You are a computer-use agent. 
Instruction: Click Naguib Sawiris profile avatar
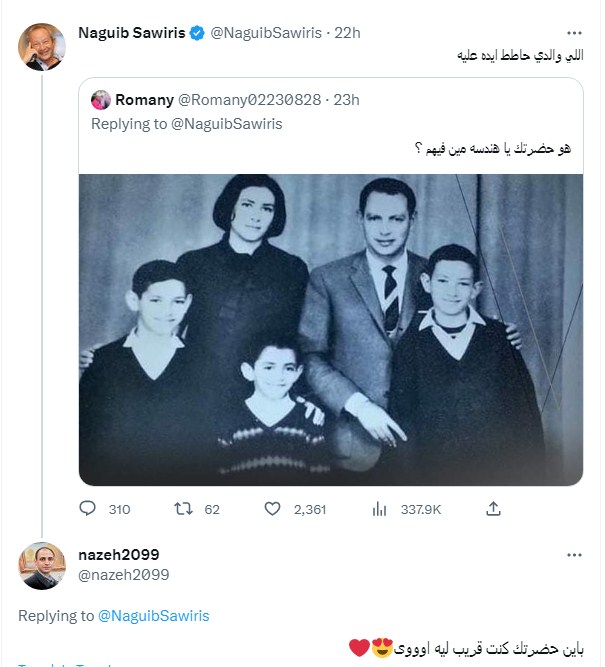42,46
